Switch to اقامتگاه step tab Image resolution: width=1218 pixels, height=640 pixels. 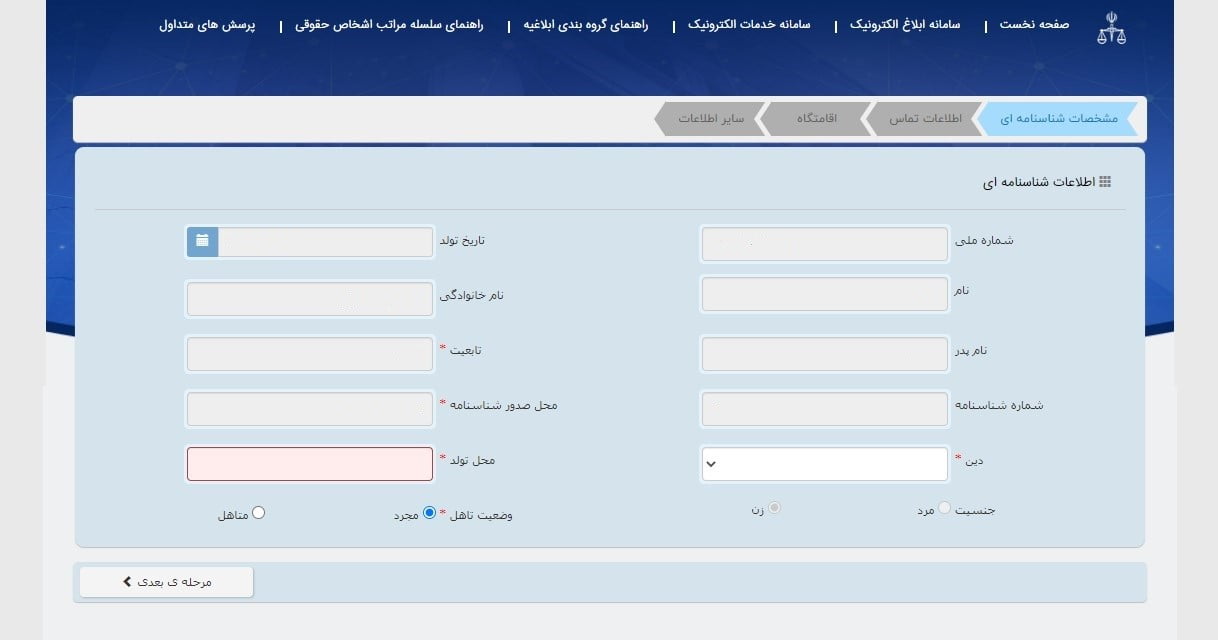[816, 118]
